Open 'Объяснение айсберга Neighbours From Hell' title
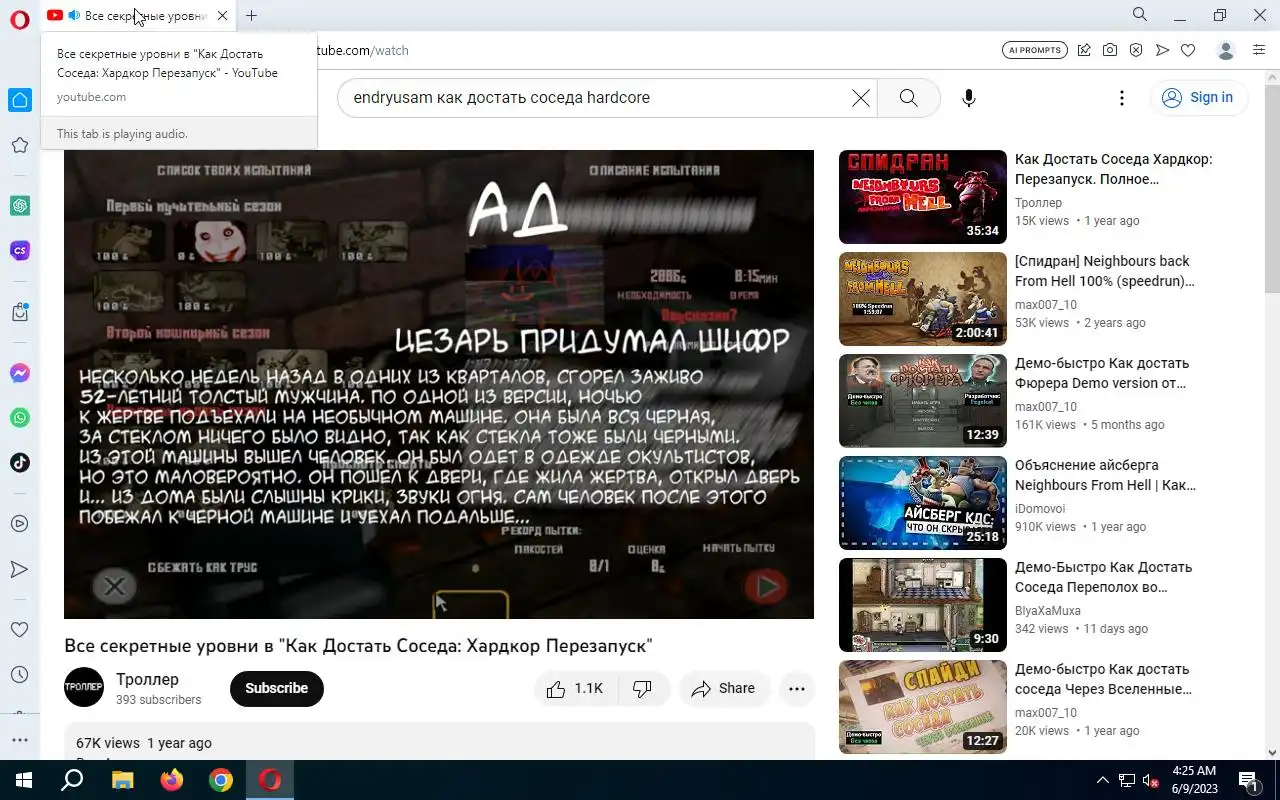The image size is (1280, 800). pos(1105,475)
